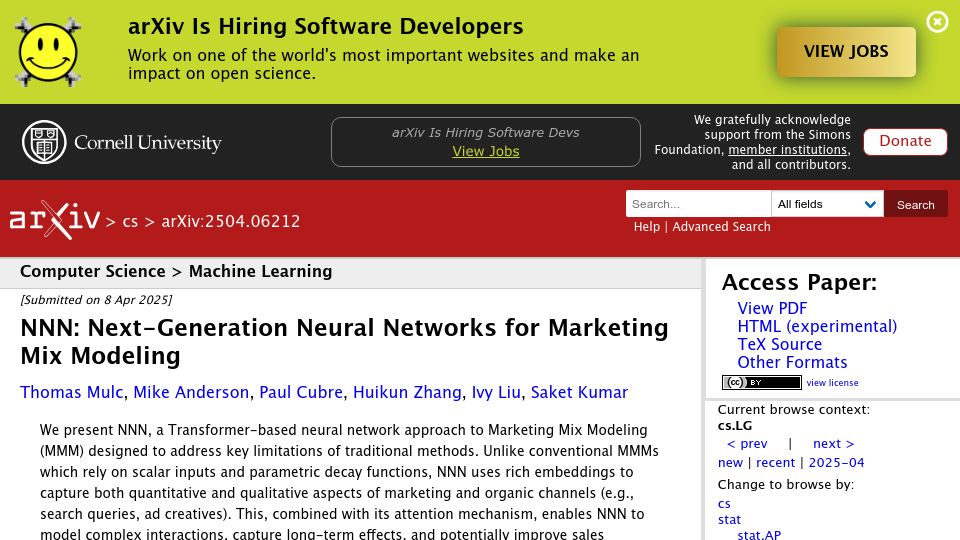Open the view license link
This screenshot has width=960, height=540.
[x=832, y=383]
